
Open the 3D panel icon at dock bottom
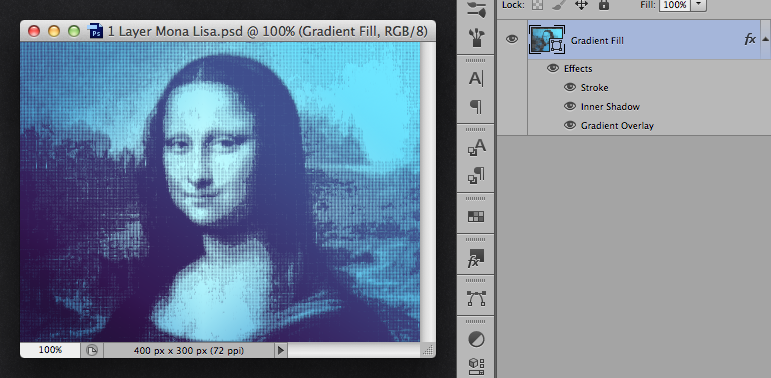pos(476,366)
